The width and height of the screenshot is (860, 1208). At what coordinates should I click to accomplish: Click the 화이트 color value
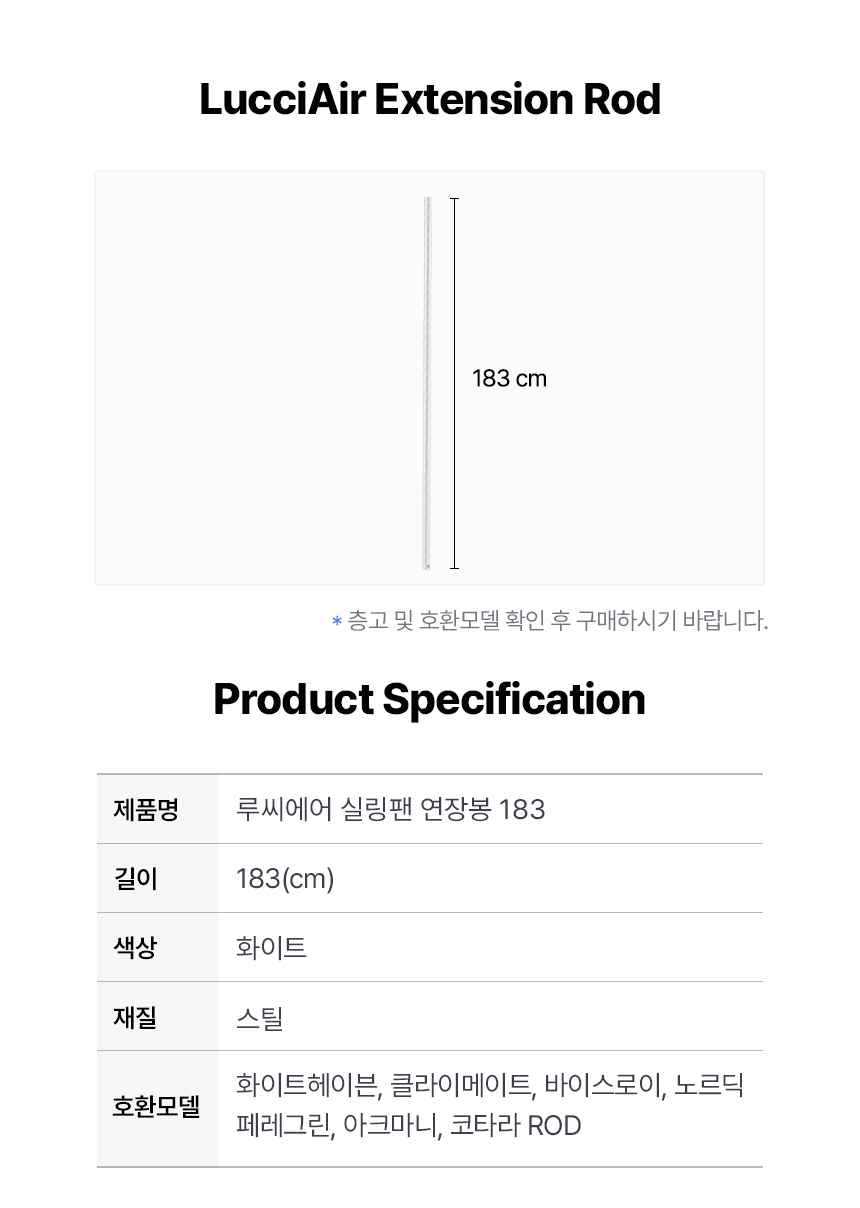271,947
